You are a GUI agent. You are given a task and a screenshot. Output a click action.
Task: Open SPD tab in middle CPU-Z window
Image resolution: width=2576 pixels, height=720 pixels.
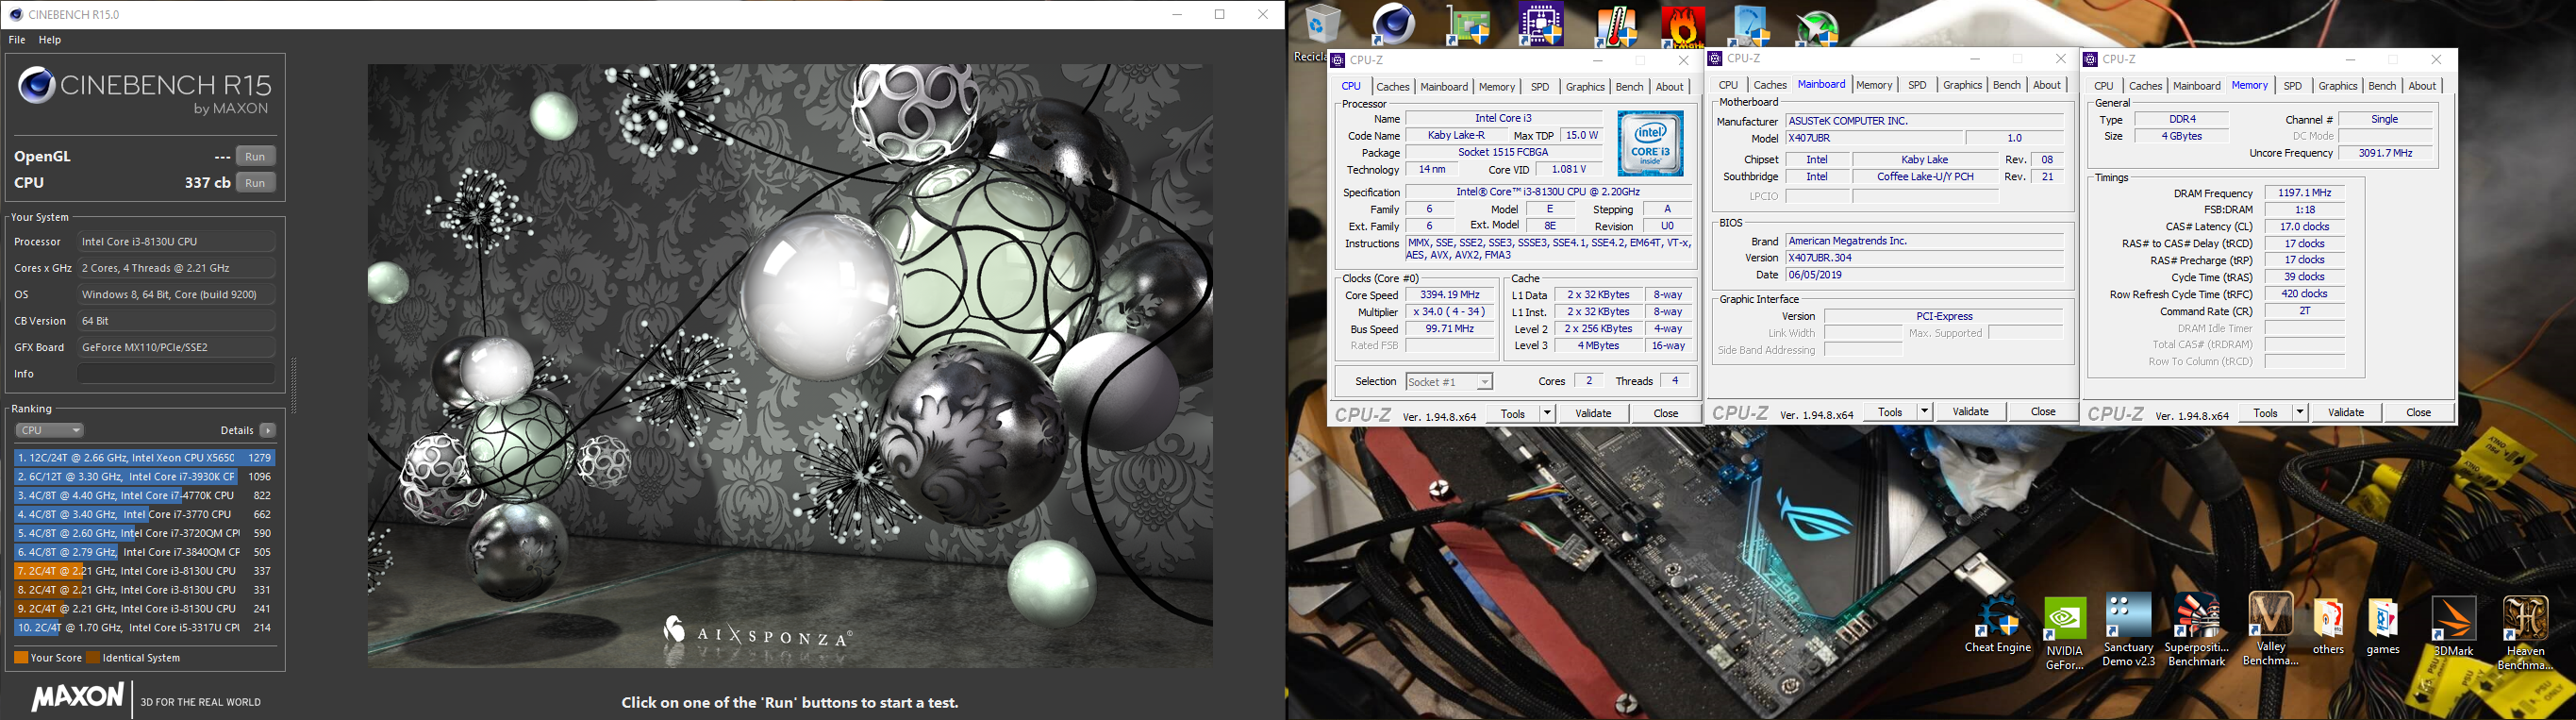(1917, 85)
